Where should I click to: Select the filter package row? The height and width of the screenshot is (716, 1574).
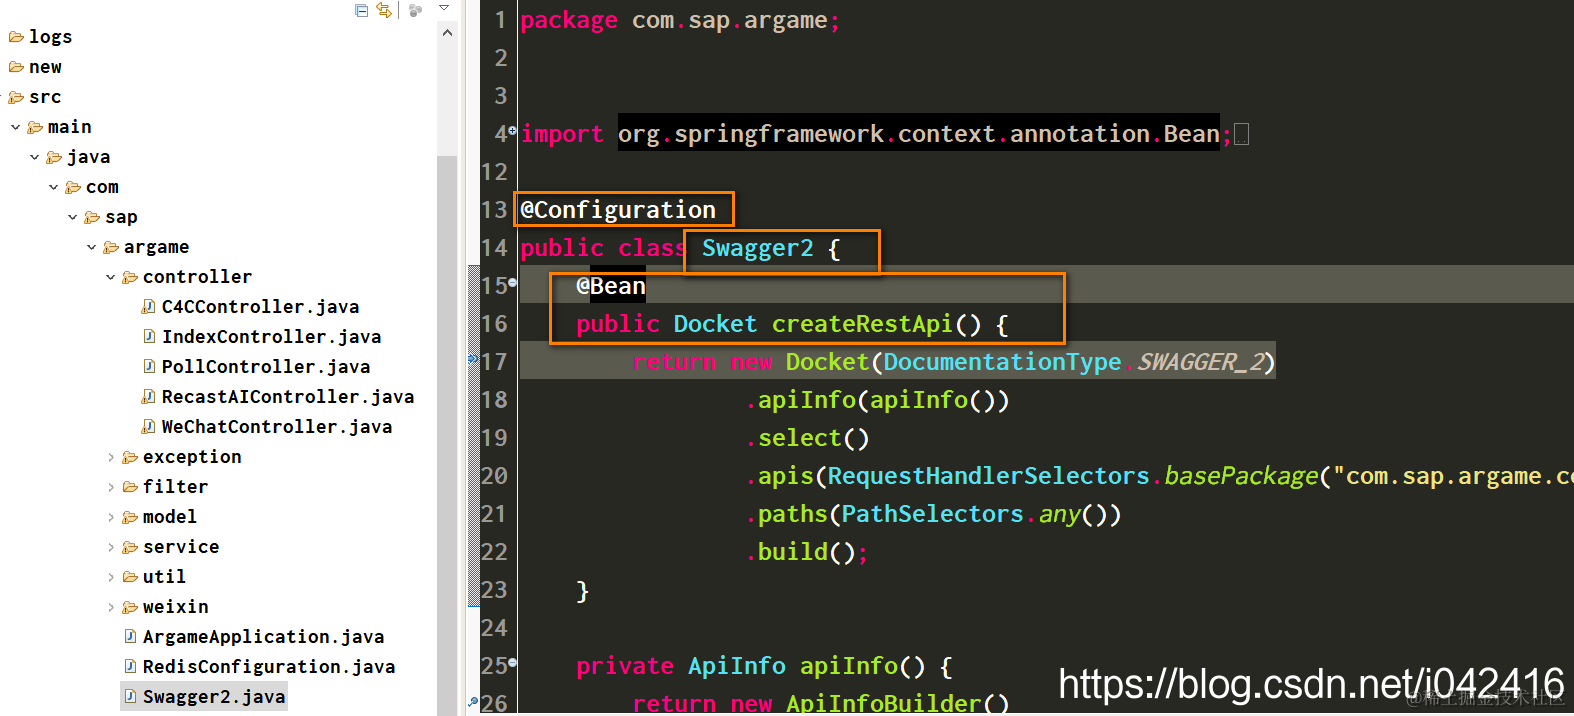point(165,487)
